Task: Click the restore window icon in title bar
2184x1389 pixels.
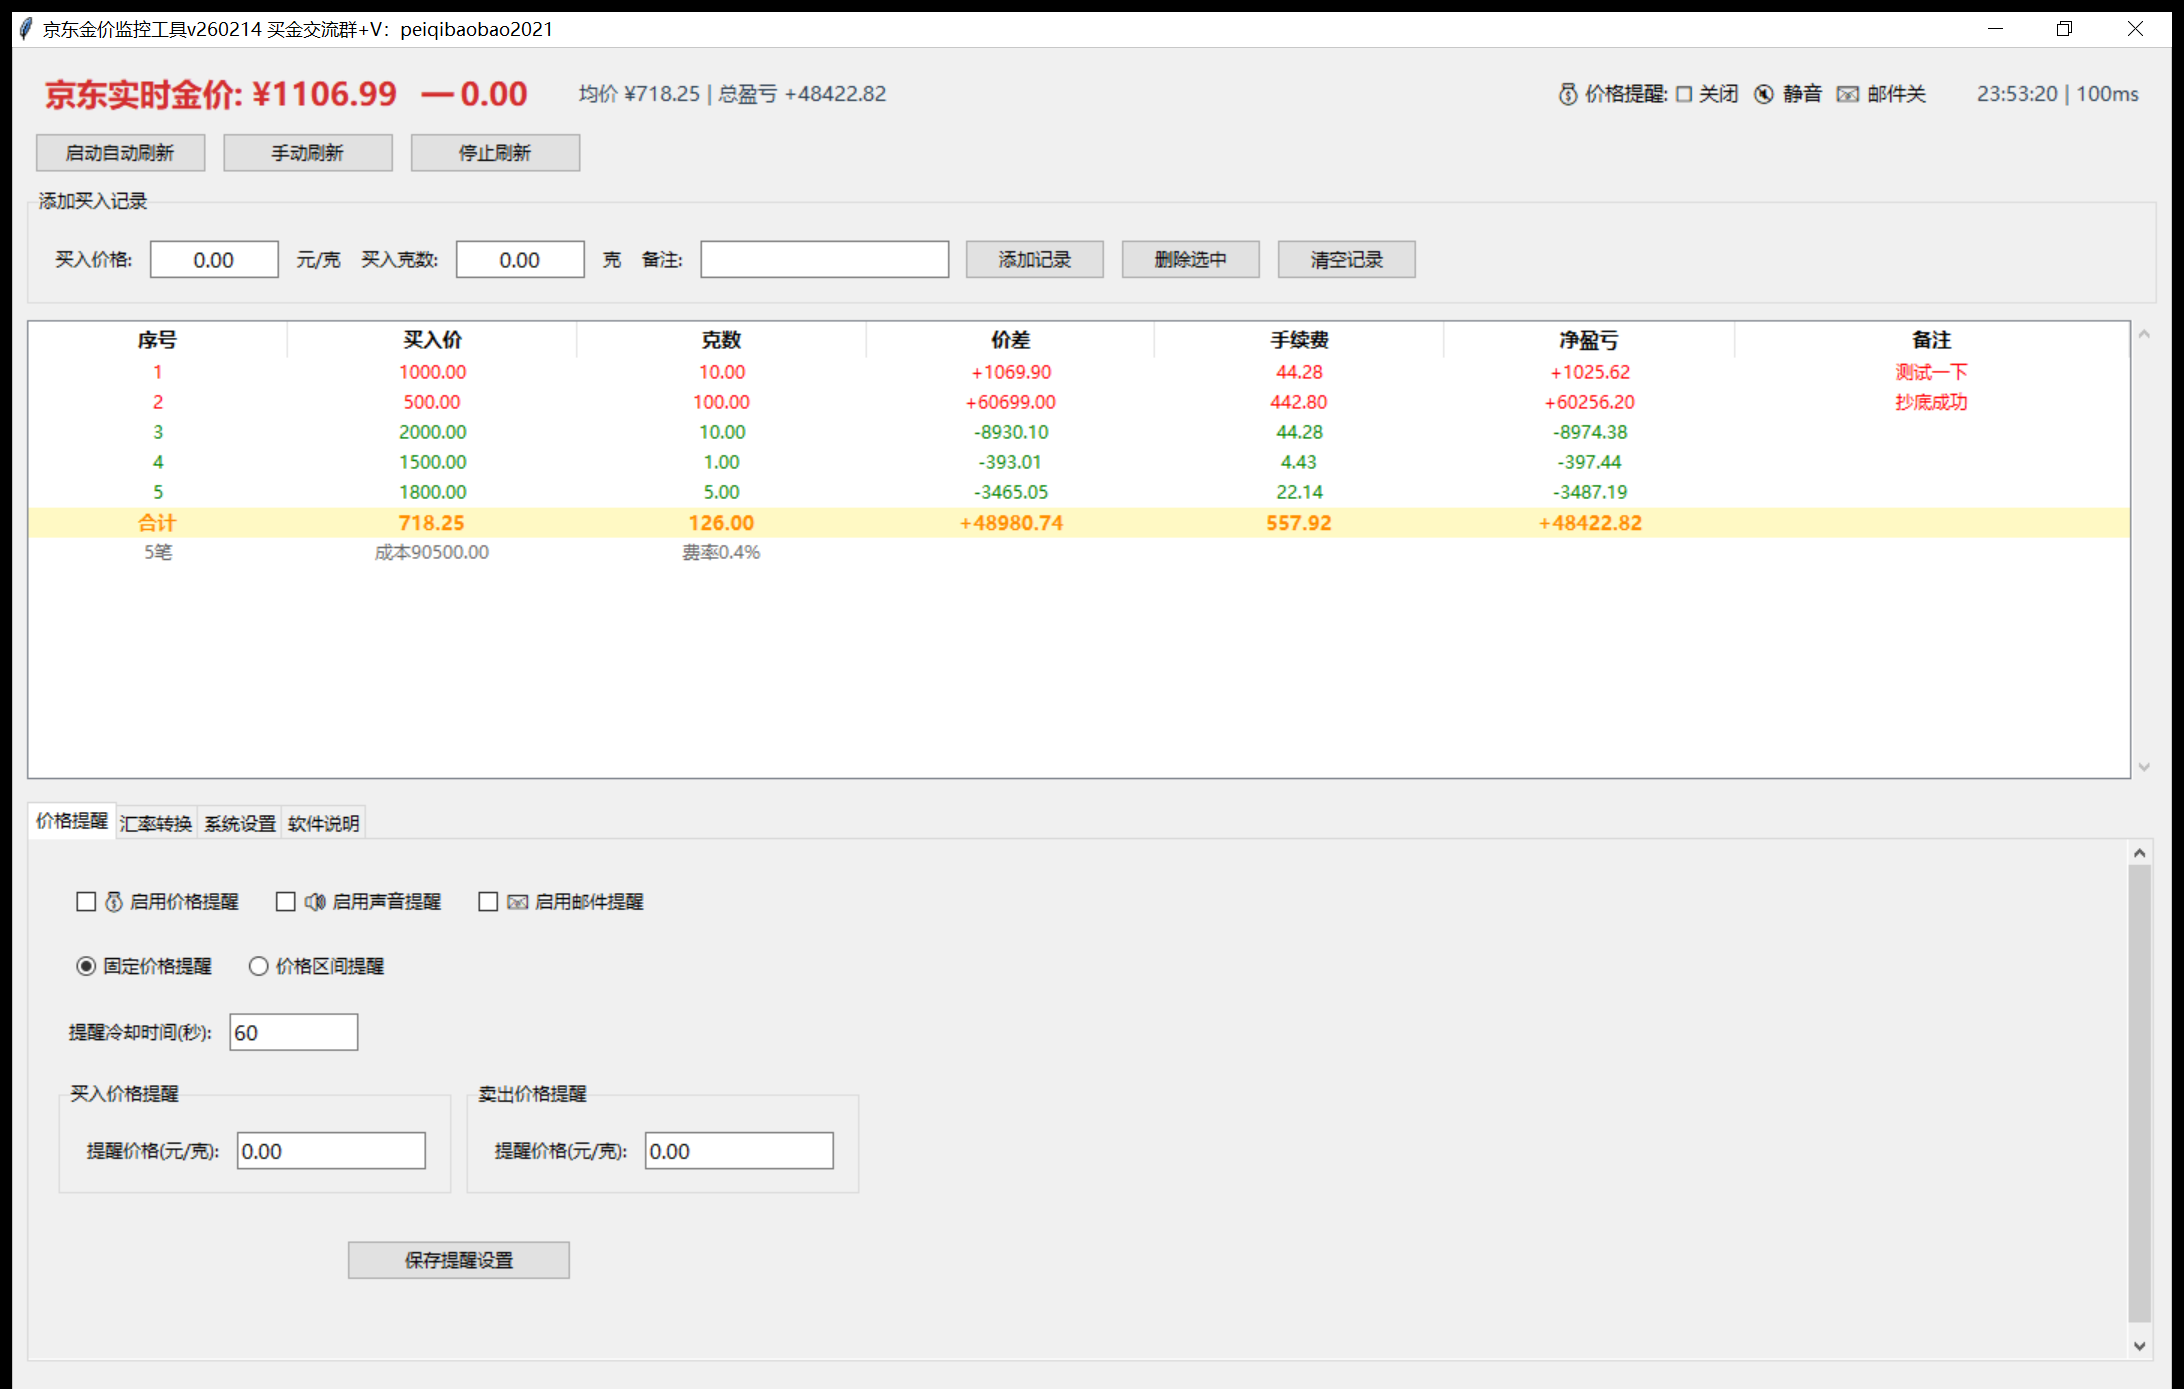Action: click(x=2064, y=29)
